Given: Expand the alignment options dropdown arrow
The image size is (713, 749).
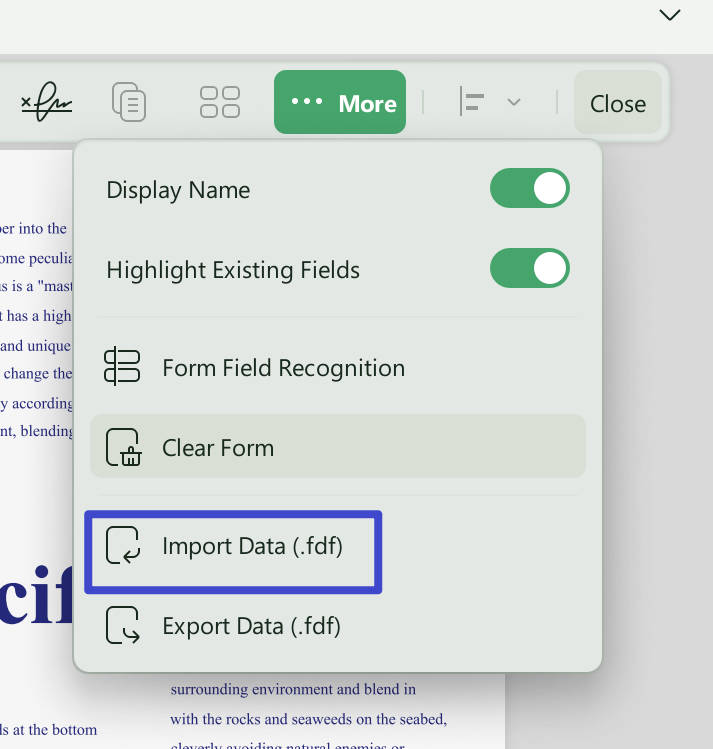Looking at the screenshot, I should pyautogui.click(x=514, y=102).
